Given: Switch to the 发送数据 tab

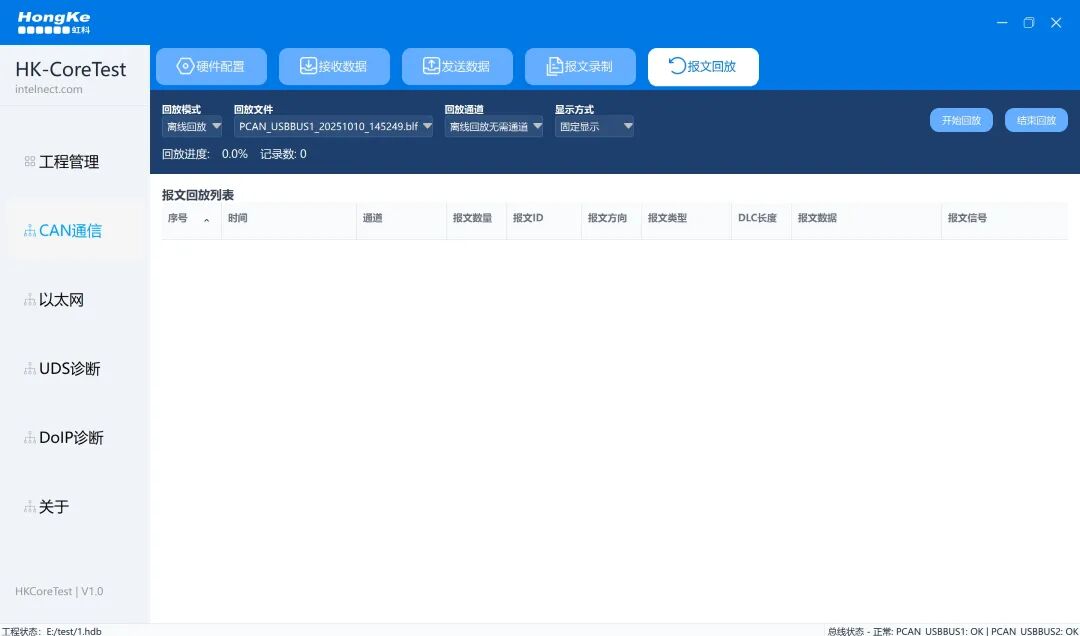Looking at the screenshot, I should point(457,67).
